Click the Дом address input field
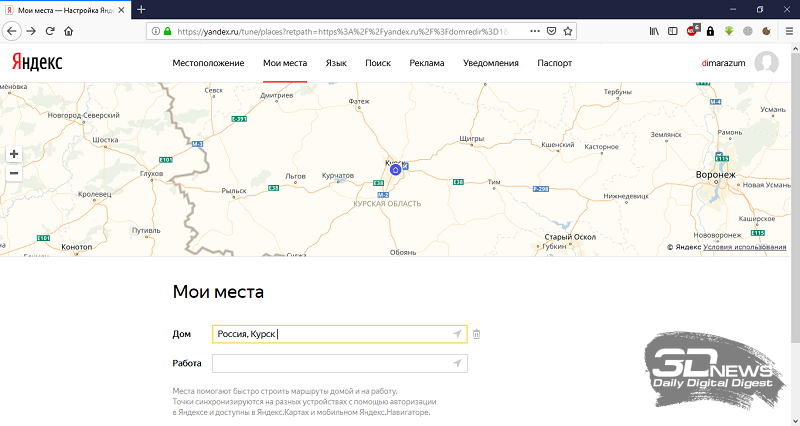The image size is (800, 426). (340, 334)
